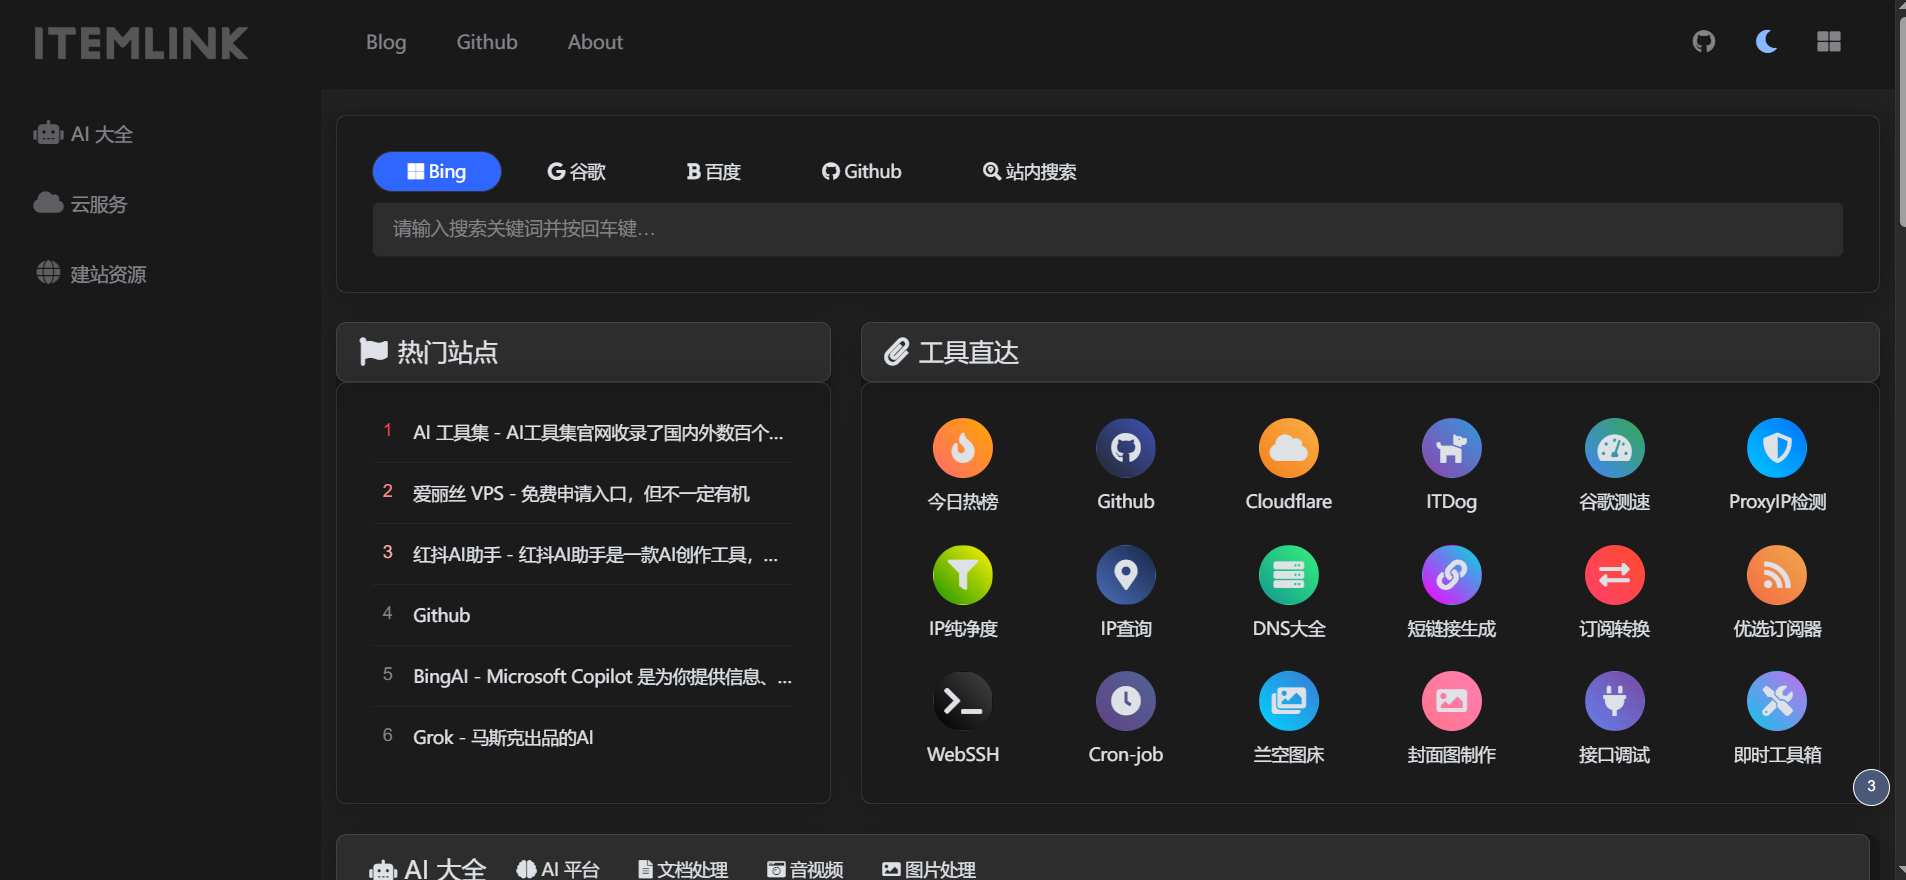Open About in top navigation
Screen dimensions: 1906x880
595,42
